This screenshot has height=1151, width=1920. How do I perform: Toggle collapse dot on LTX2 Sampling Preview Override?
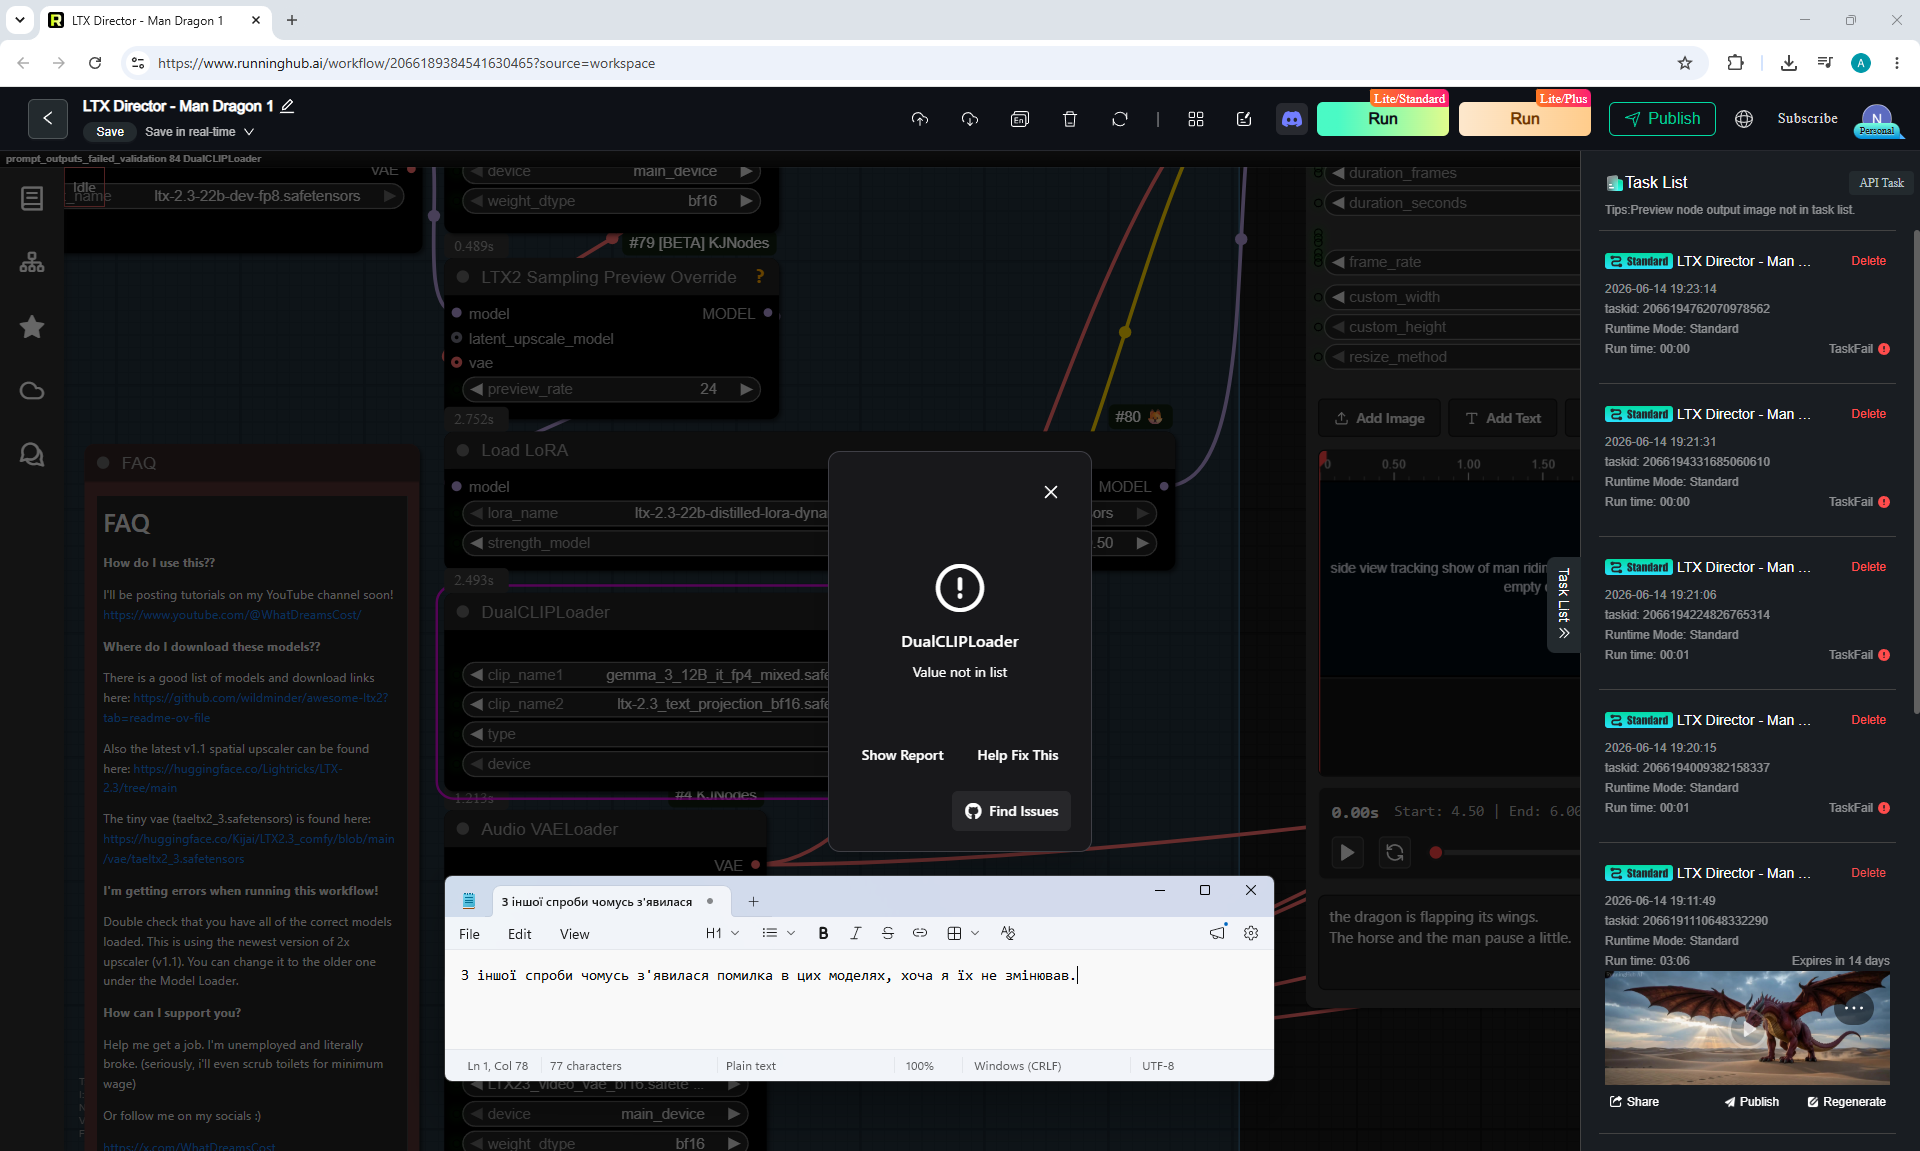click(463, 277)
